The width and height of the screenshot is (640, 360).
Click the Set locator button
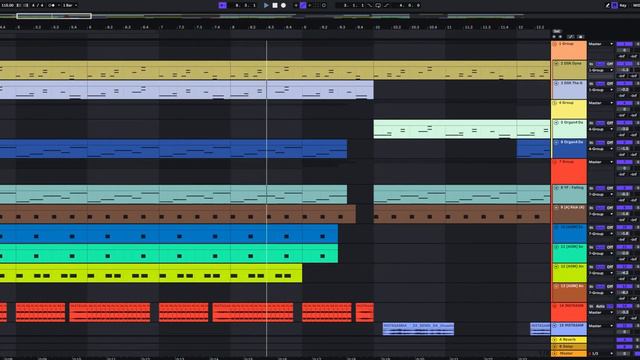[x=557, y=31]
